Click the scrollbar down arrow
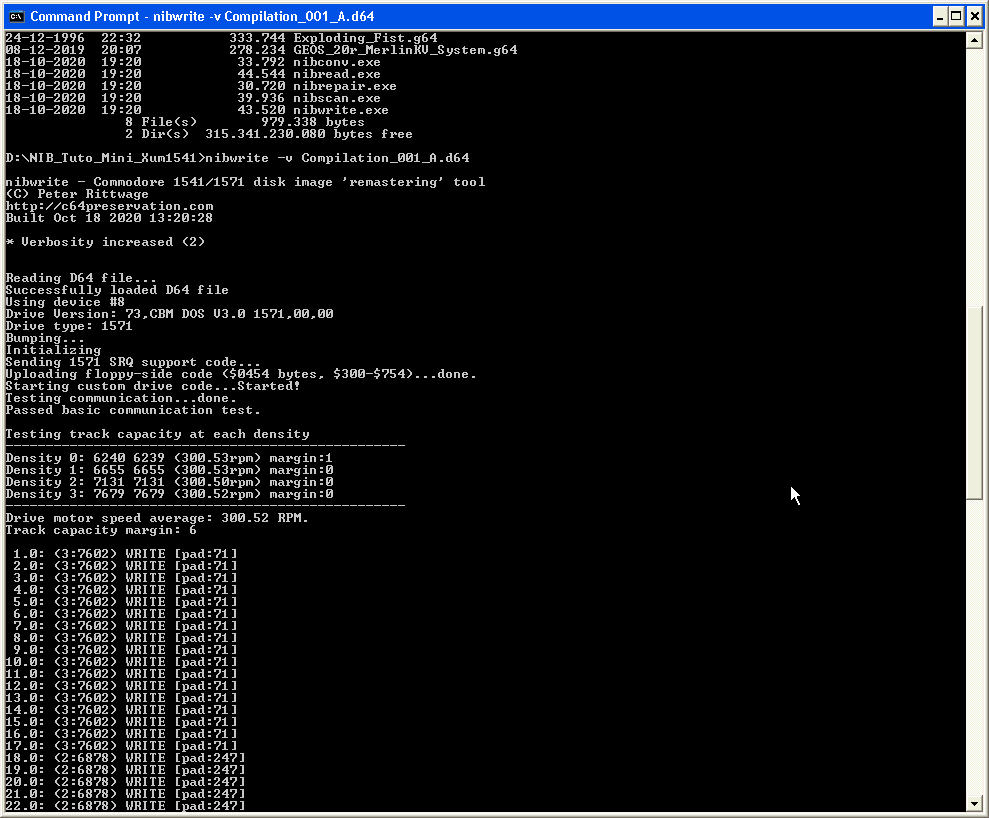This screenshot has height=818, width=989. [974, 803]
